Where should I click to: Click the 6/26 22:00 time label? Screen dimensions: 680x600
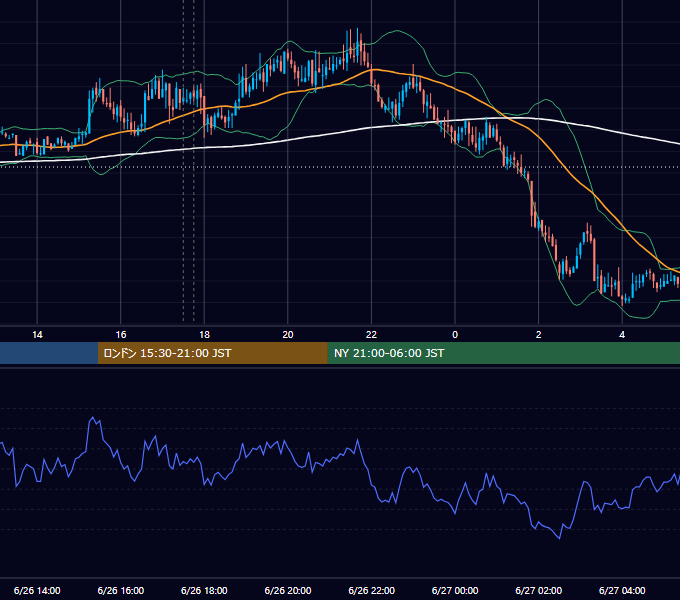click(x=372, y=590)
